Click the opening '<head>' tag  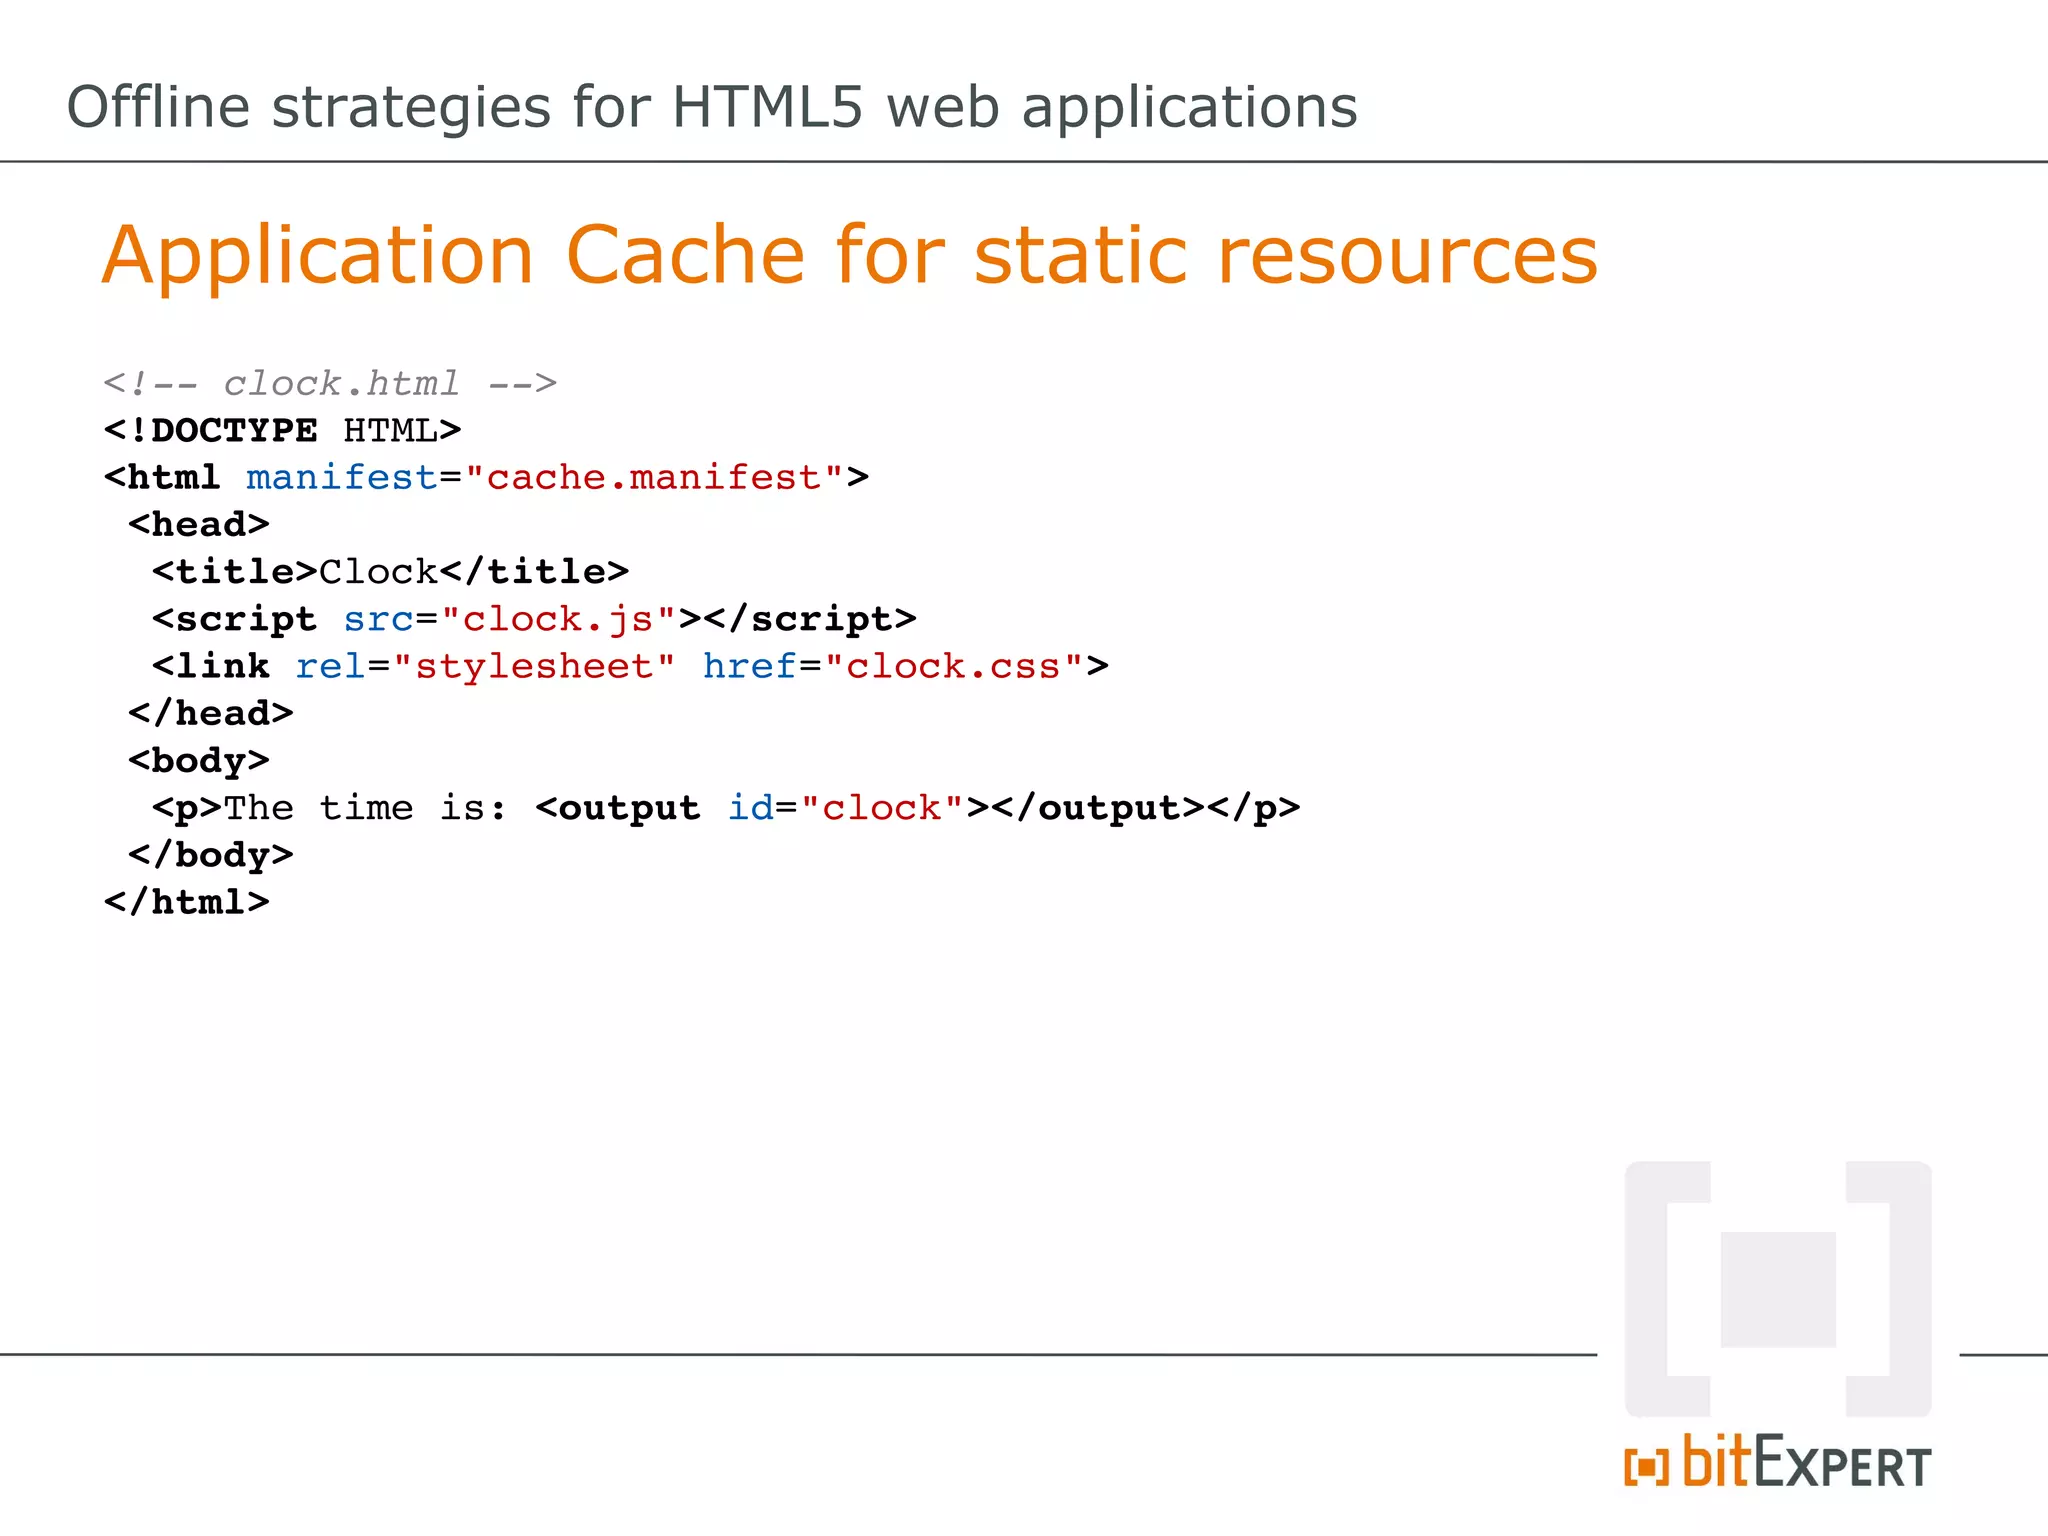pyautogui.click(x=198, y=524)
